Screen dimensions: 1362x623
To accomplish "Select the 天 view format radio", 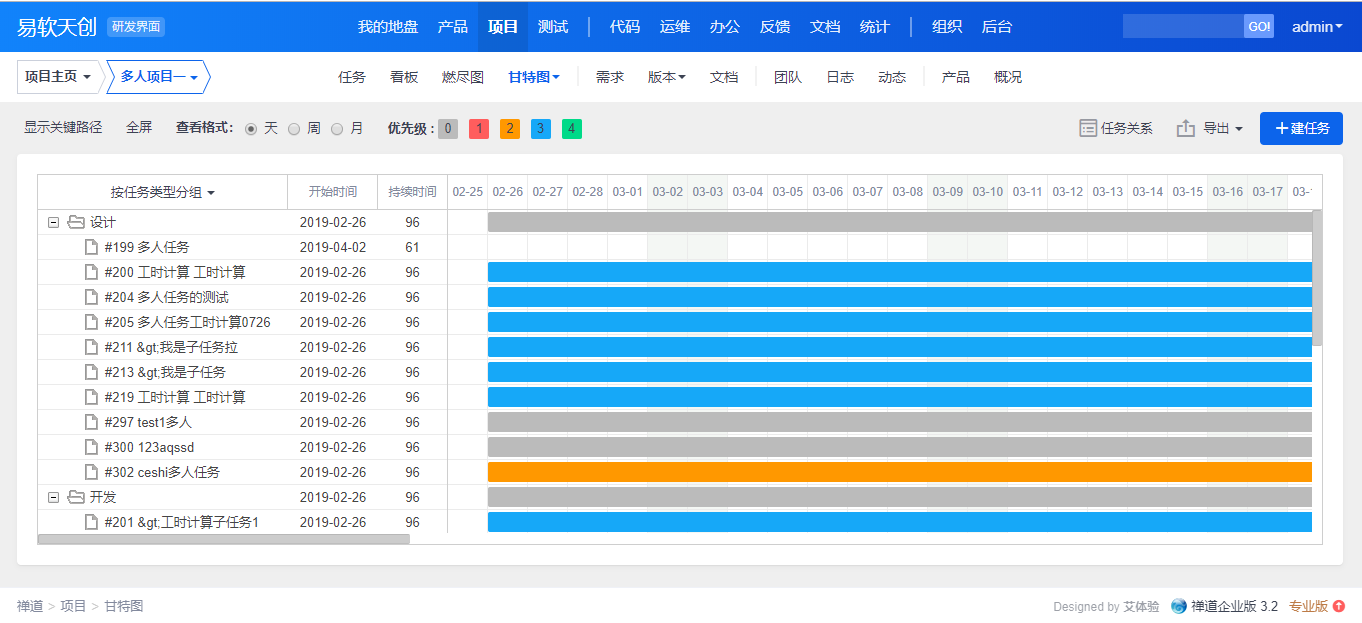I will [x=251, y=129].
